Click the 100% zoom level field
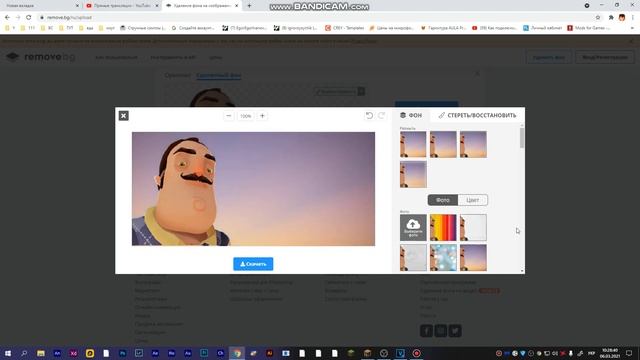This screenshot has height=360, width=640. tap(245, 116)
